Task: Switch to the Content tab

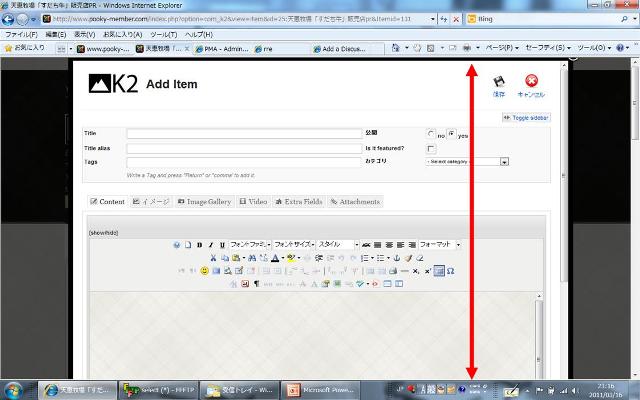Action: [107, 202]
